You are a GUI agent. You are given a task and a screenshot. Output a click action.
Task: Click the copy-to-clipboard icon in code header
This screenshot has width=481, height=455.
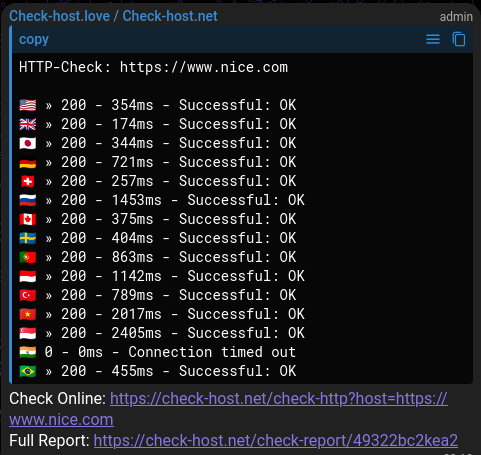(459, 39)
